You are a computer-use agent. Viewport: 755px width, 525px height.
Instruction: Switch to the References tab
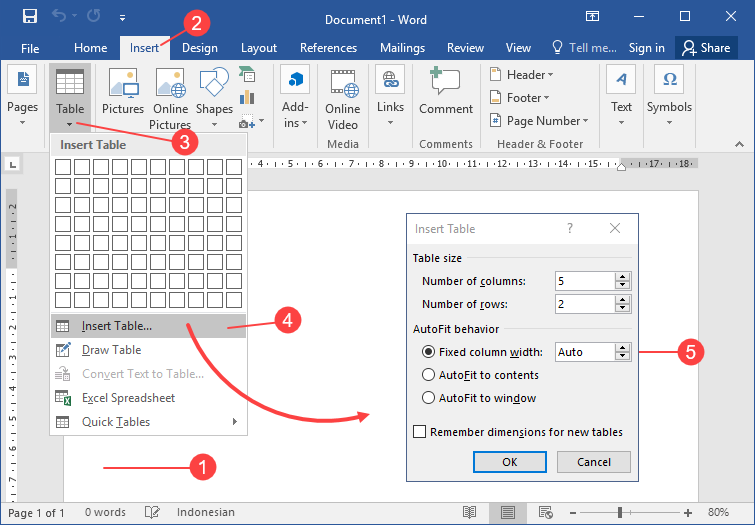click(x=328, y=48)
